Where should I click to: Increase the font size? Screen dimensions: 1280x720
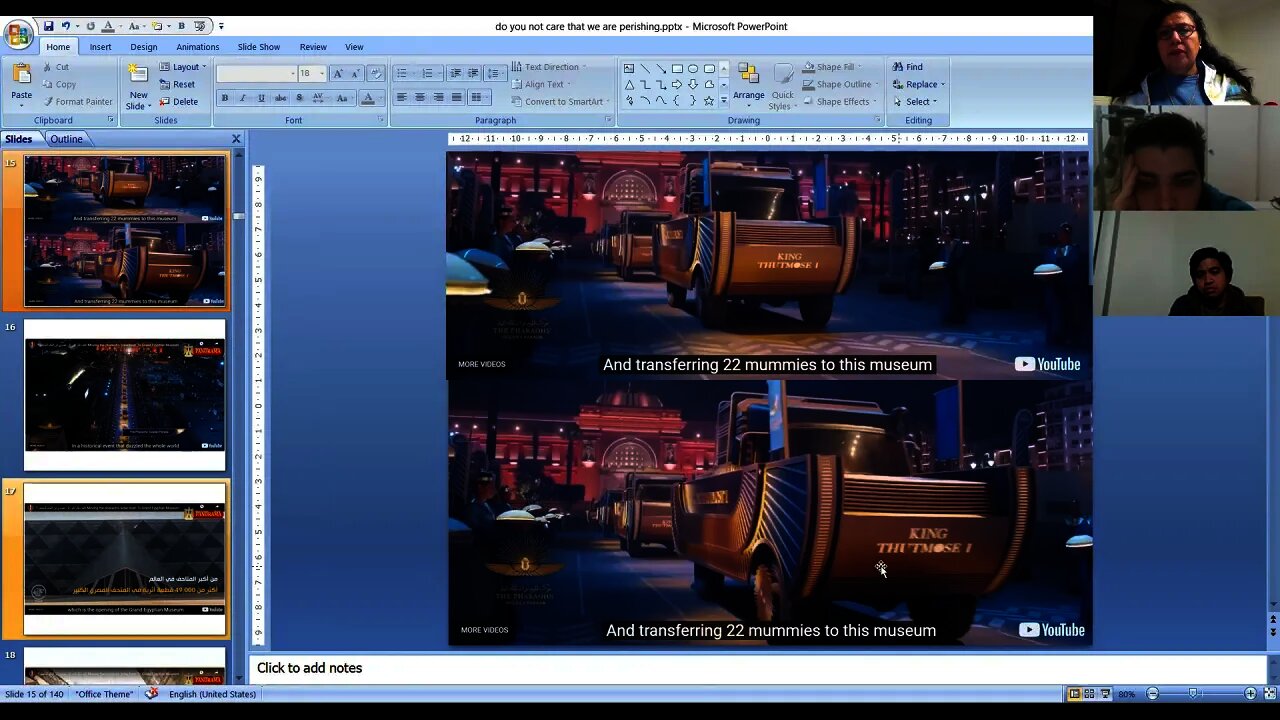337,74
